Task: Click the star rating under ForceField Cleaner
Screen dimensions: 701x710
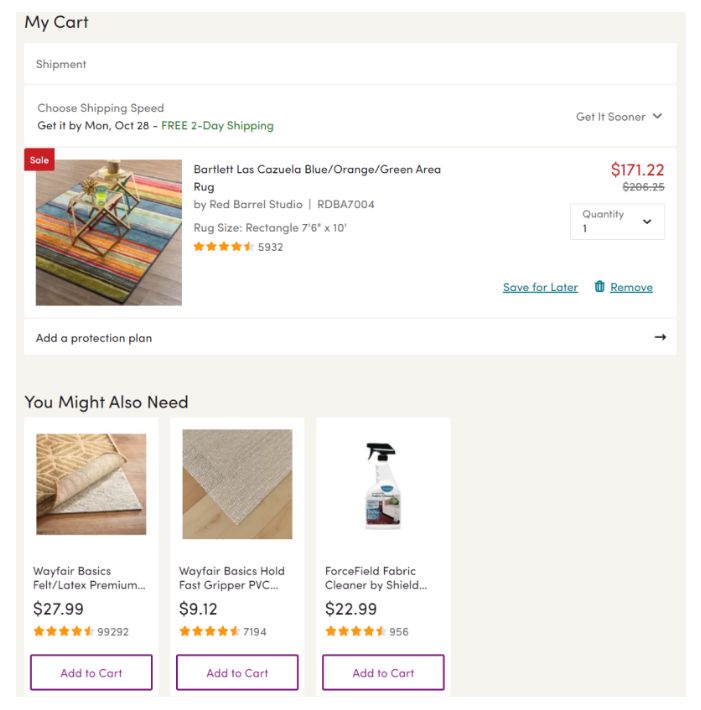Action: pos(355,631)
